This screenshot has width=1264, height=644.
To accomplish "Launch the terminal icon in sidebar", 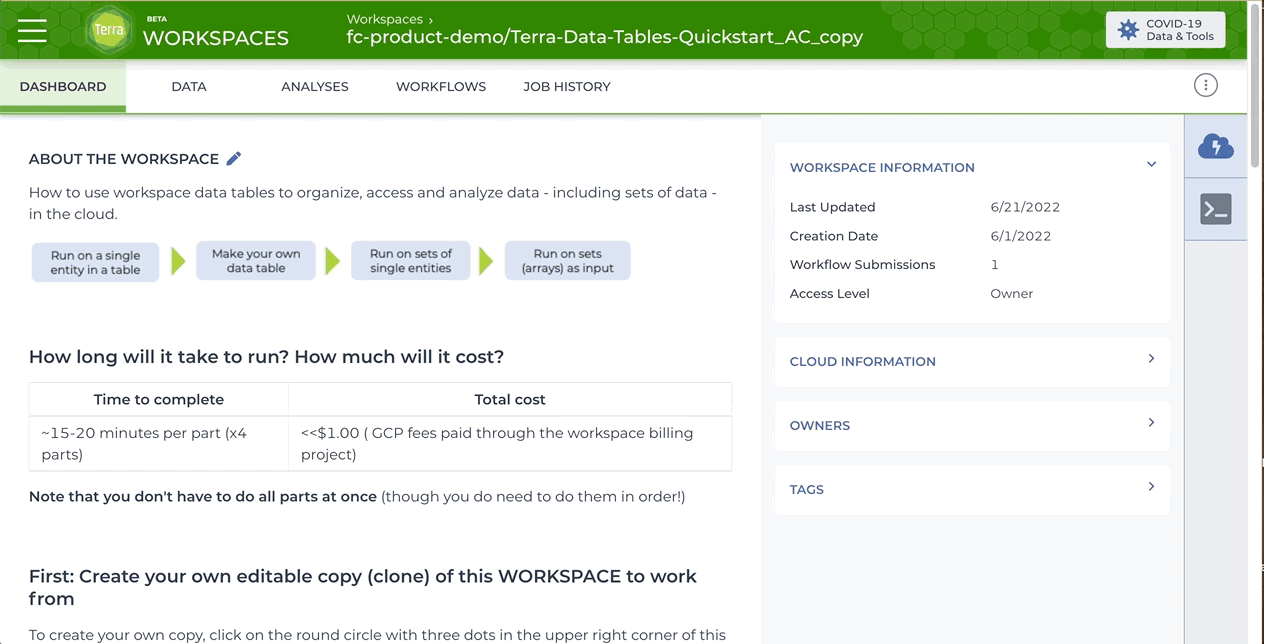I will (x=1215, y=209).
